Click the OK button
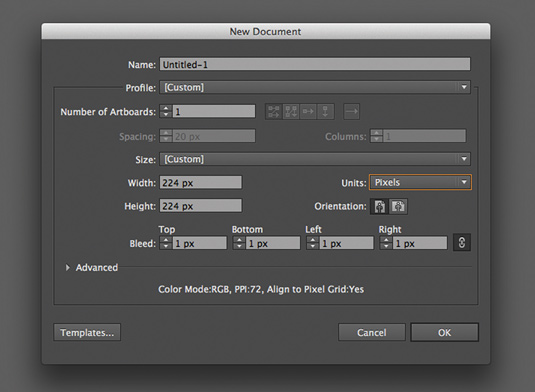This screenshot has height=392, width=535. (x=444, y=332)
